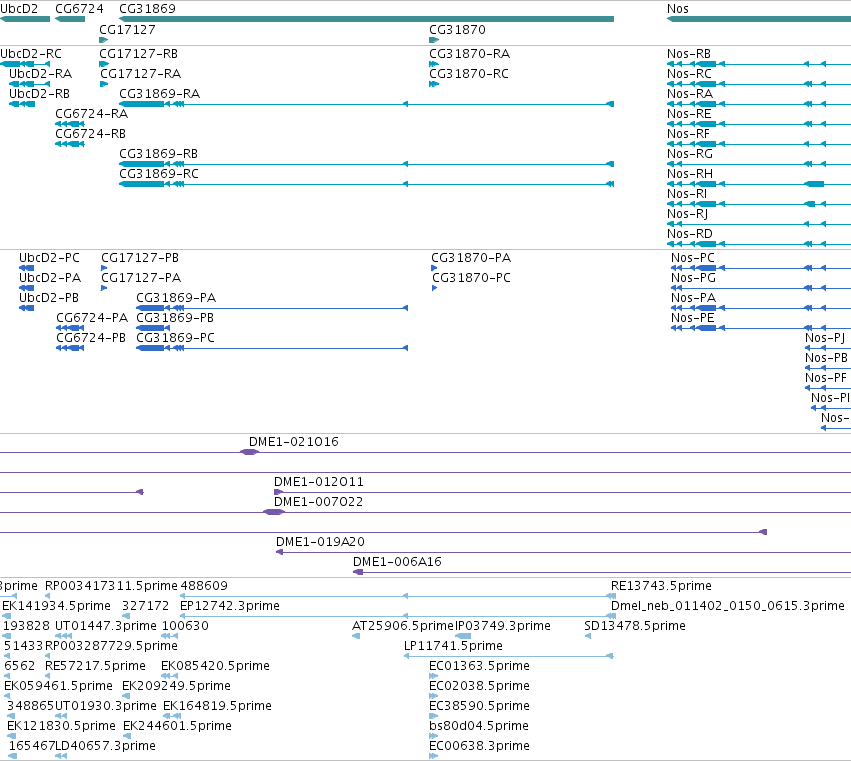Screen dimensions: 851x761
Task: Open transcript CG31869-RC
Action: point(159,174)
